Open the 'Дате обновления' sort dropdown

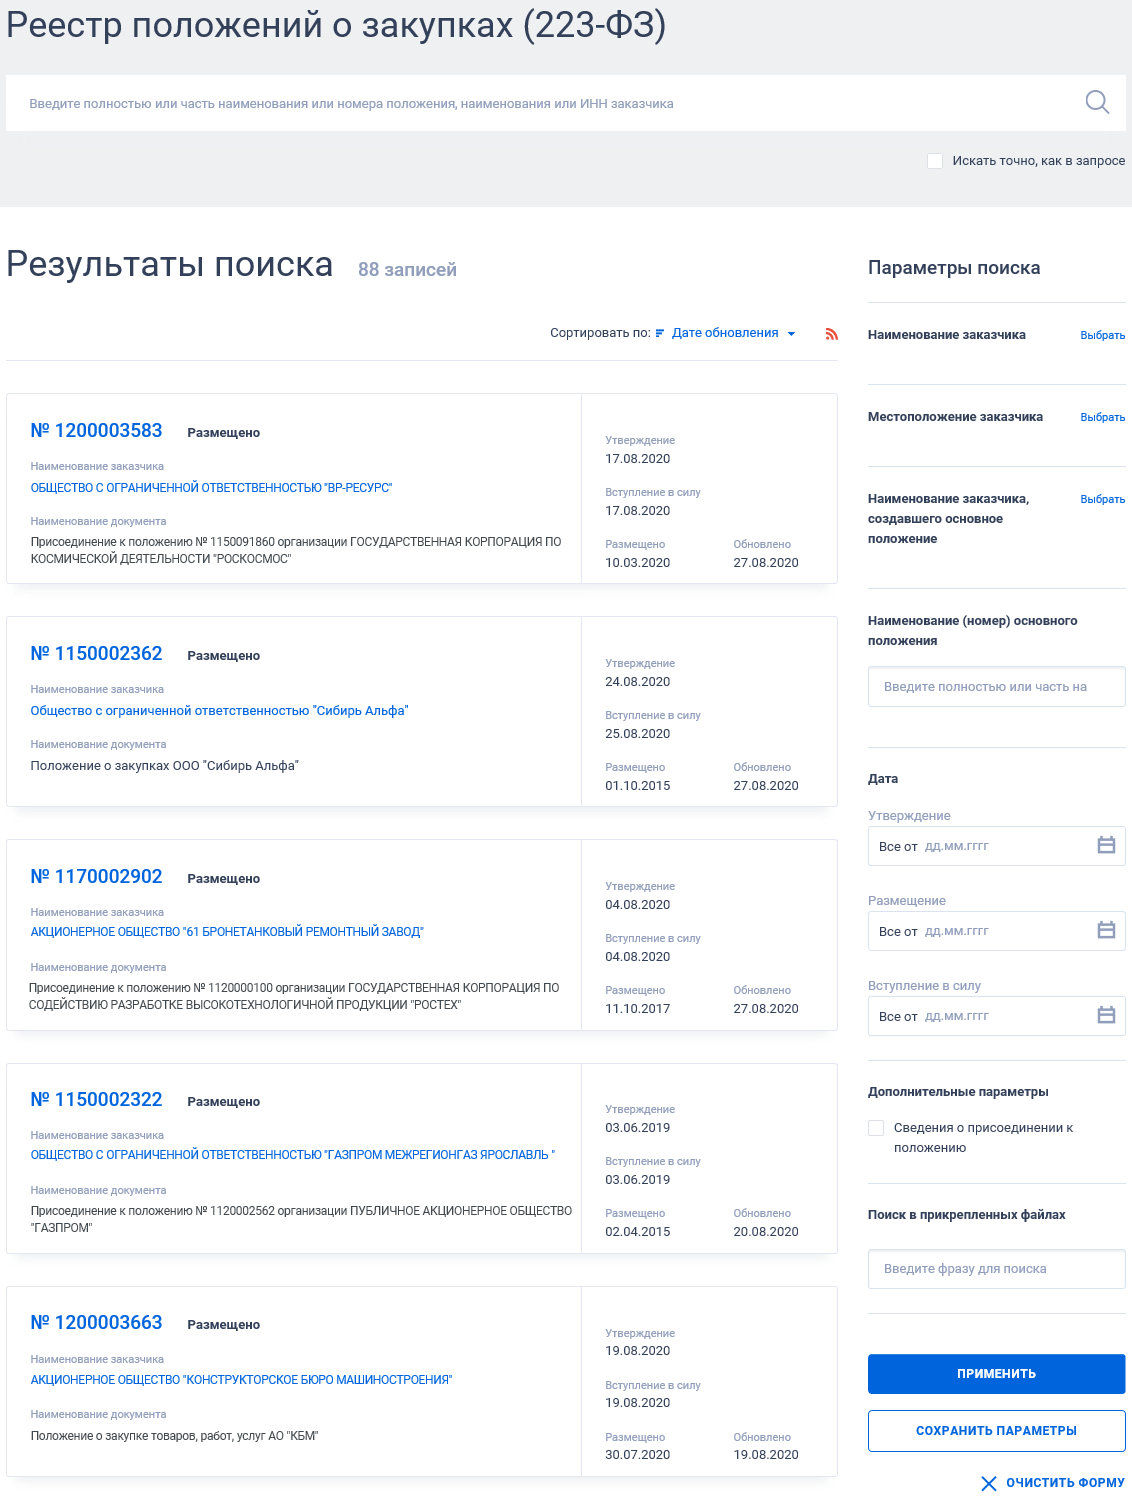725,333
